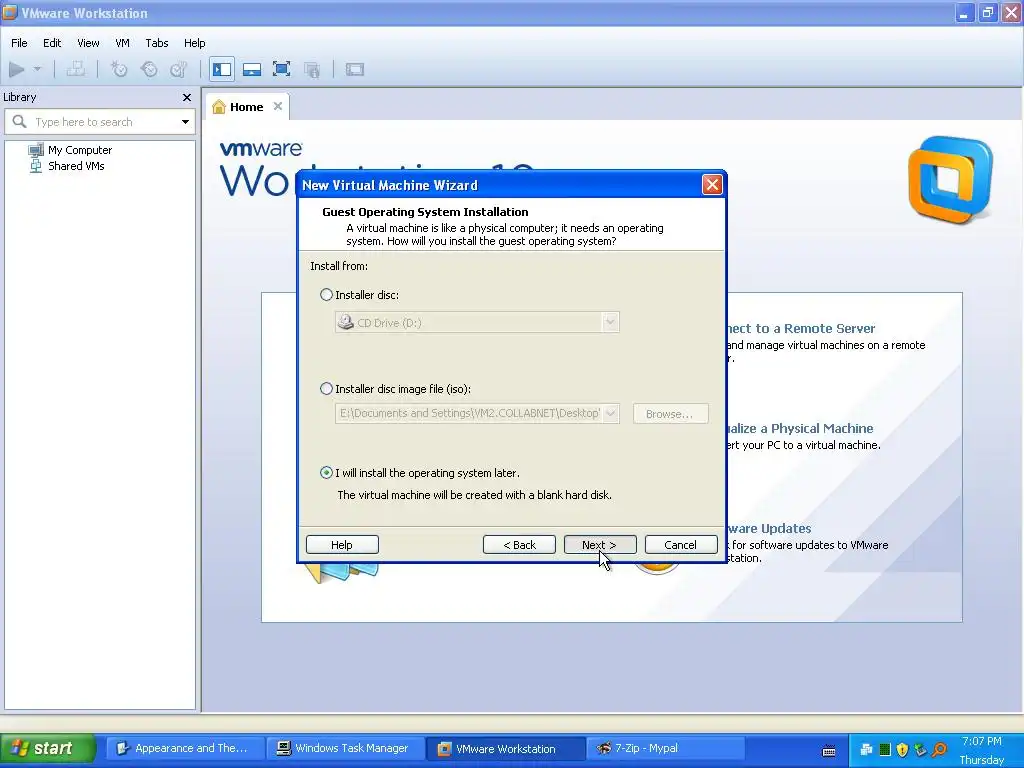The image size is (1024, 768).
Task: Open the CD Drive (D:) dropdown
Action: pyautogui.click(x=477, y=323)
